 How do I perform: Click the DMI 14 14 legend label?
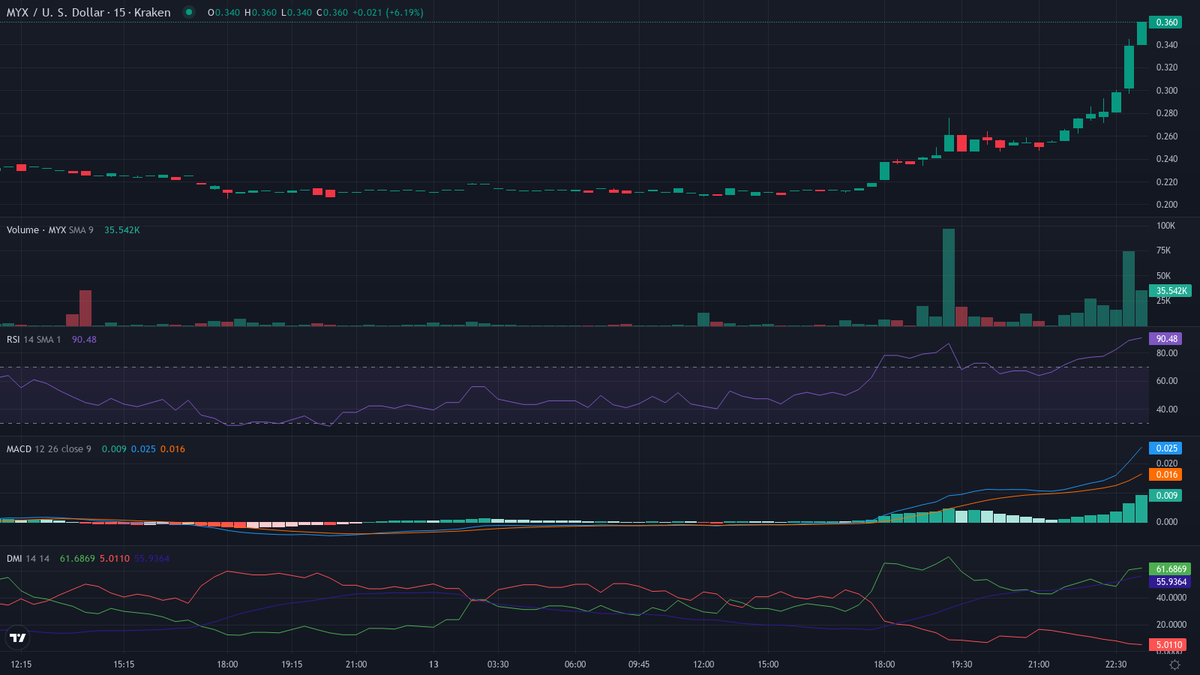coord(29,559)
